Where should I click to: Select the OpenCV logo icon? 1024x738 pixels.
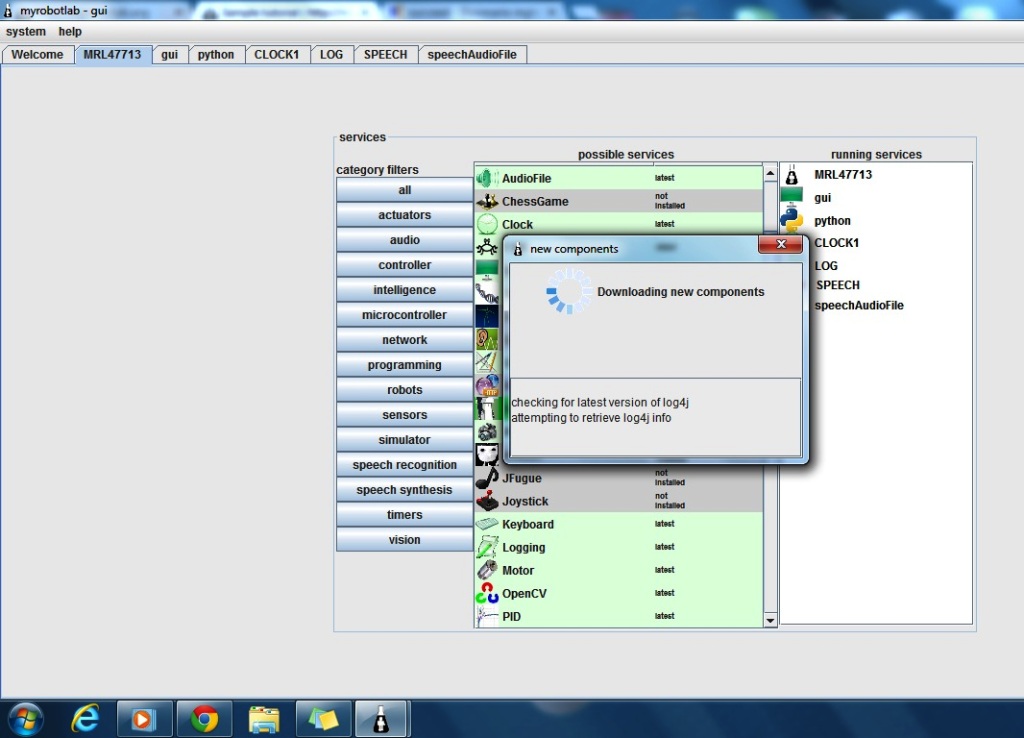pos(487,593)
